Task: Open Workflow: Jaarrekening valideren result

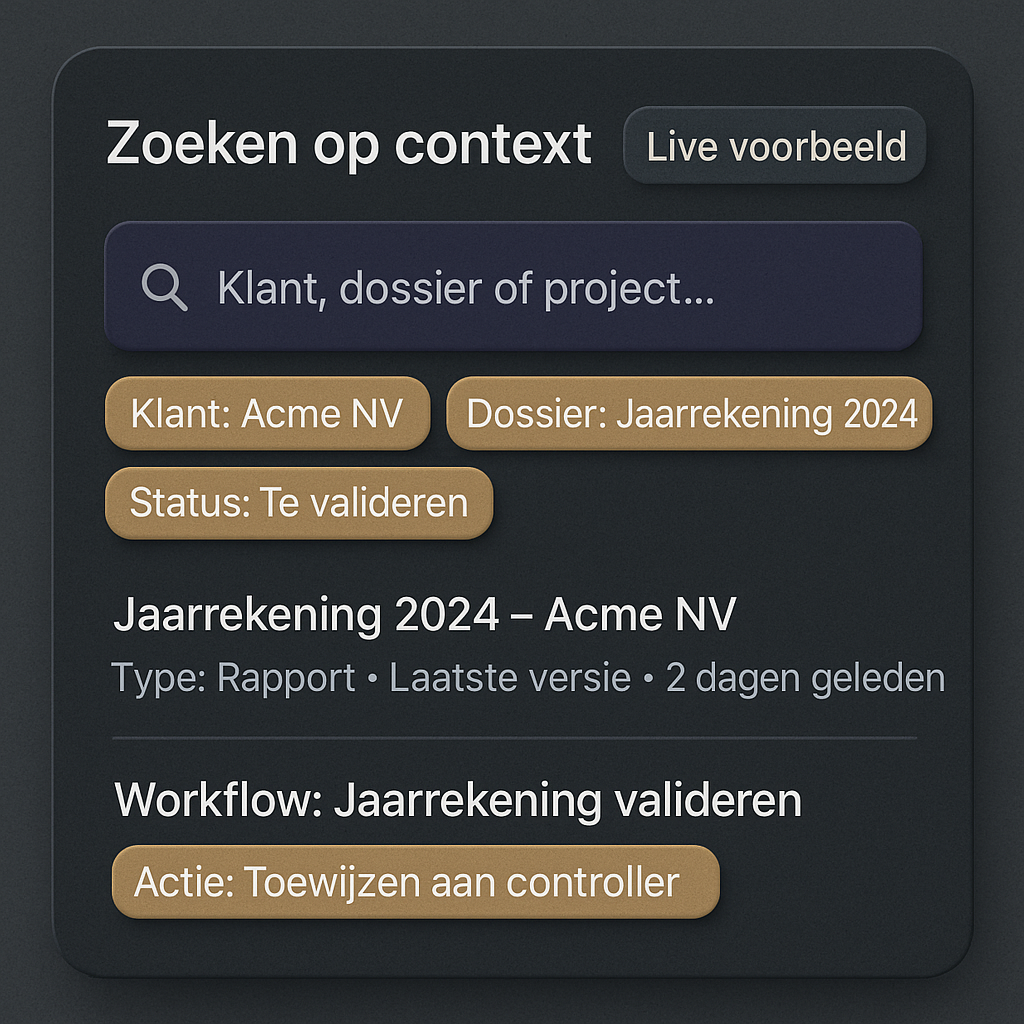Action: click(x=458, y=800)
